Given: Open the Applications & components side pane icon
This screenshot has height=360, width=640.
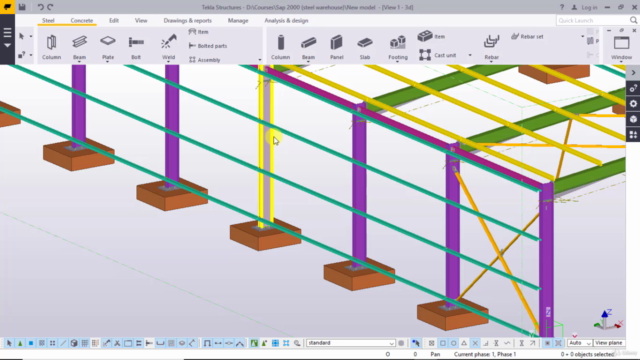Looking at the screenshot, I should (633, 135).
